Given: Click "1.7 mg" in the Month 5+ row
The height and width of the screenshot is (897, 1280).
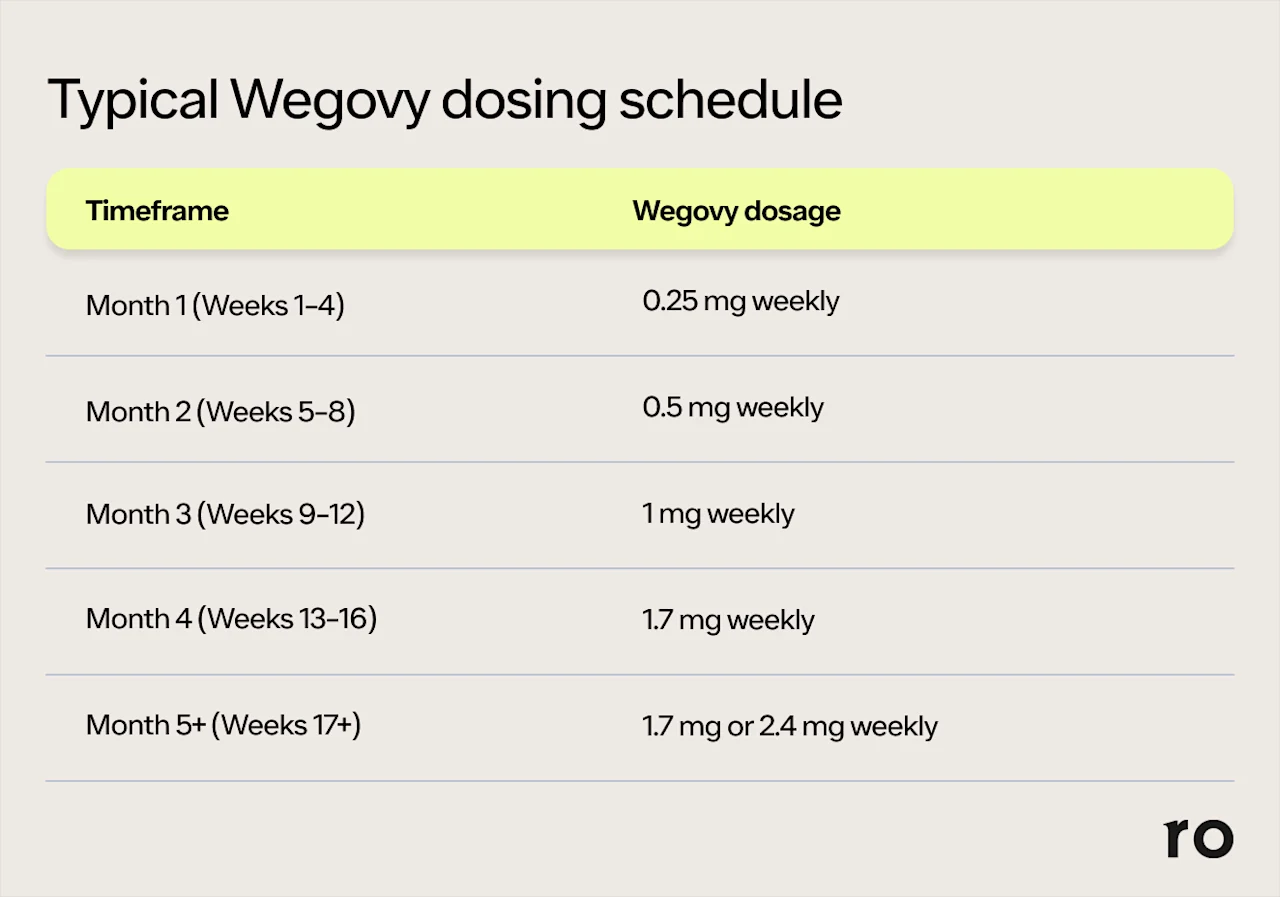Looking at the screenshot, I should coord(681,726).
